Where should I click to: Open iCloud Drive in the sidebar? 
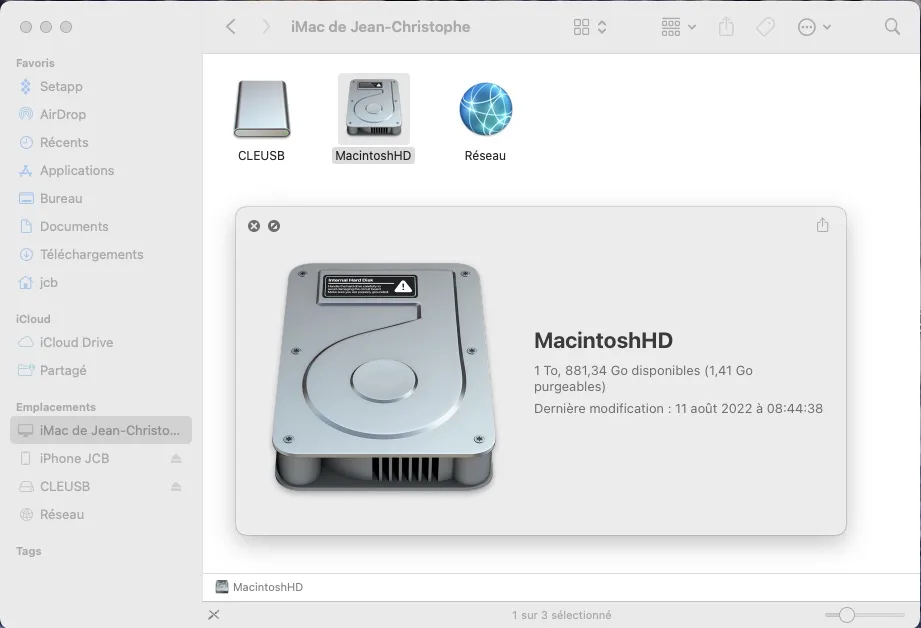tap(101, 342)
